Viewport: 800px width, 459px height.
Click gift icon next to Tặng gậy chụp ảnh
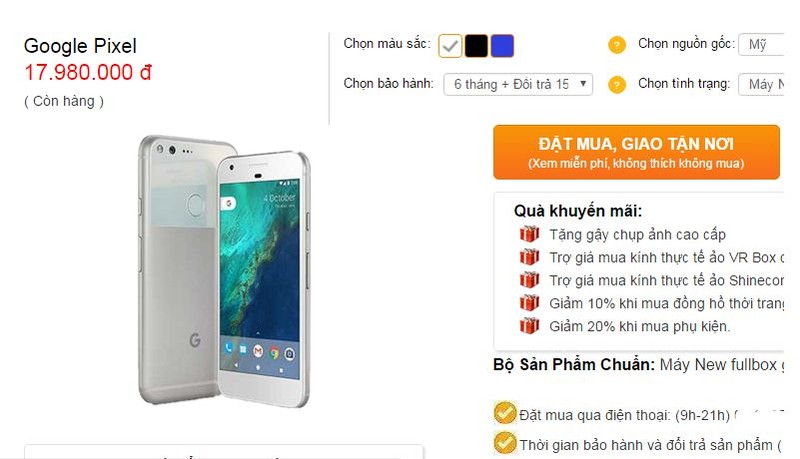pos(529,234)
